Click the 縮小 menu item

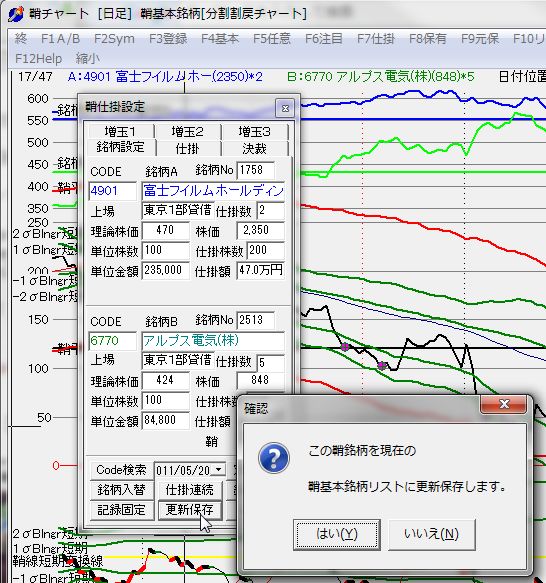point(88,58)
